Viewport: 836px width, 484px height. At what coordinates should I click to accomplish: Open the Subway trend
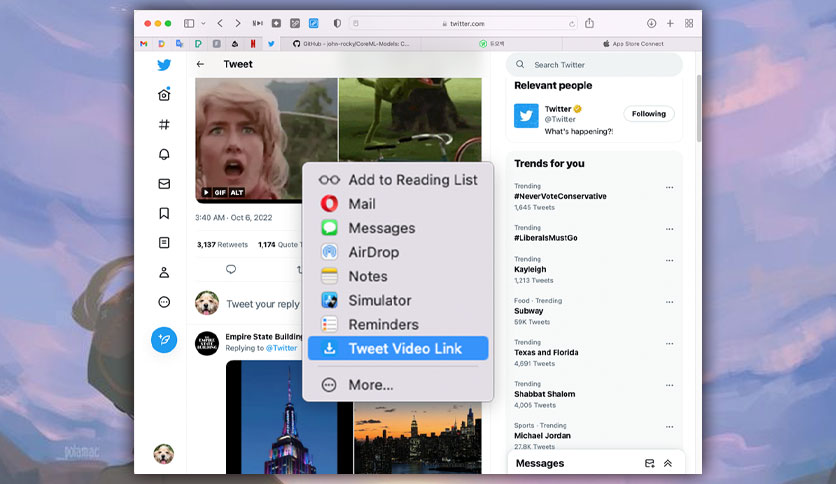[528, 311]
